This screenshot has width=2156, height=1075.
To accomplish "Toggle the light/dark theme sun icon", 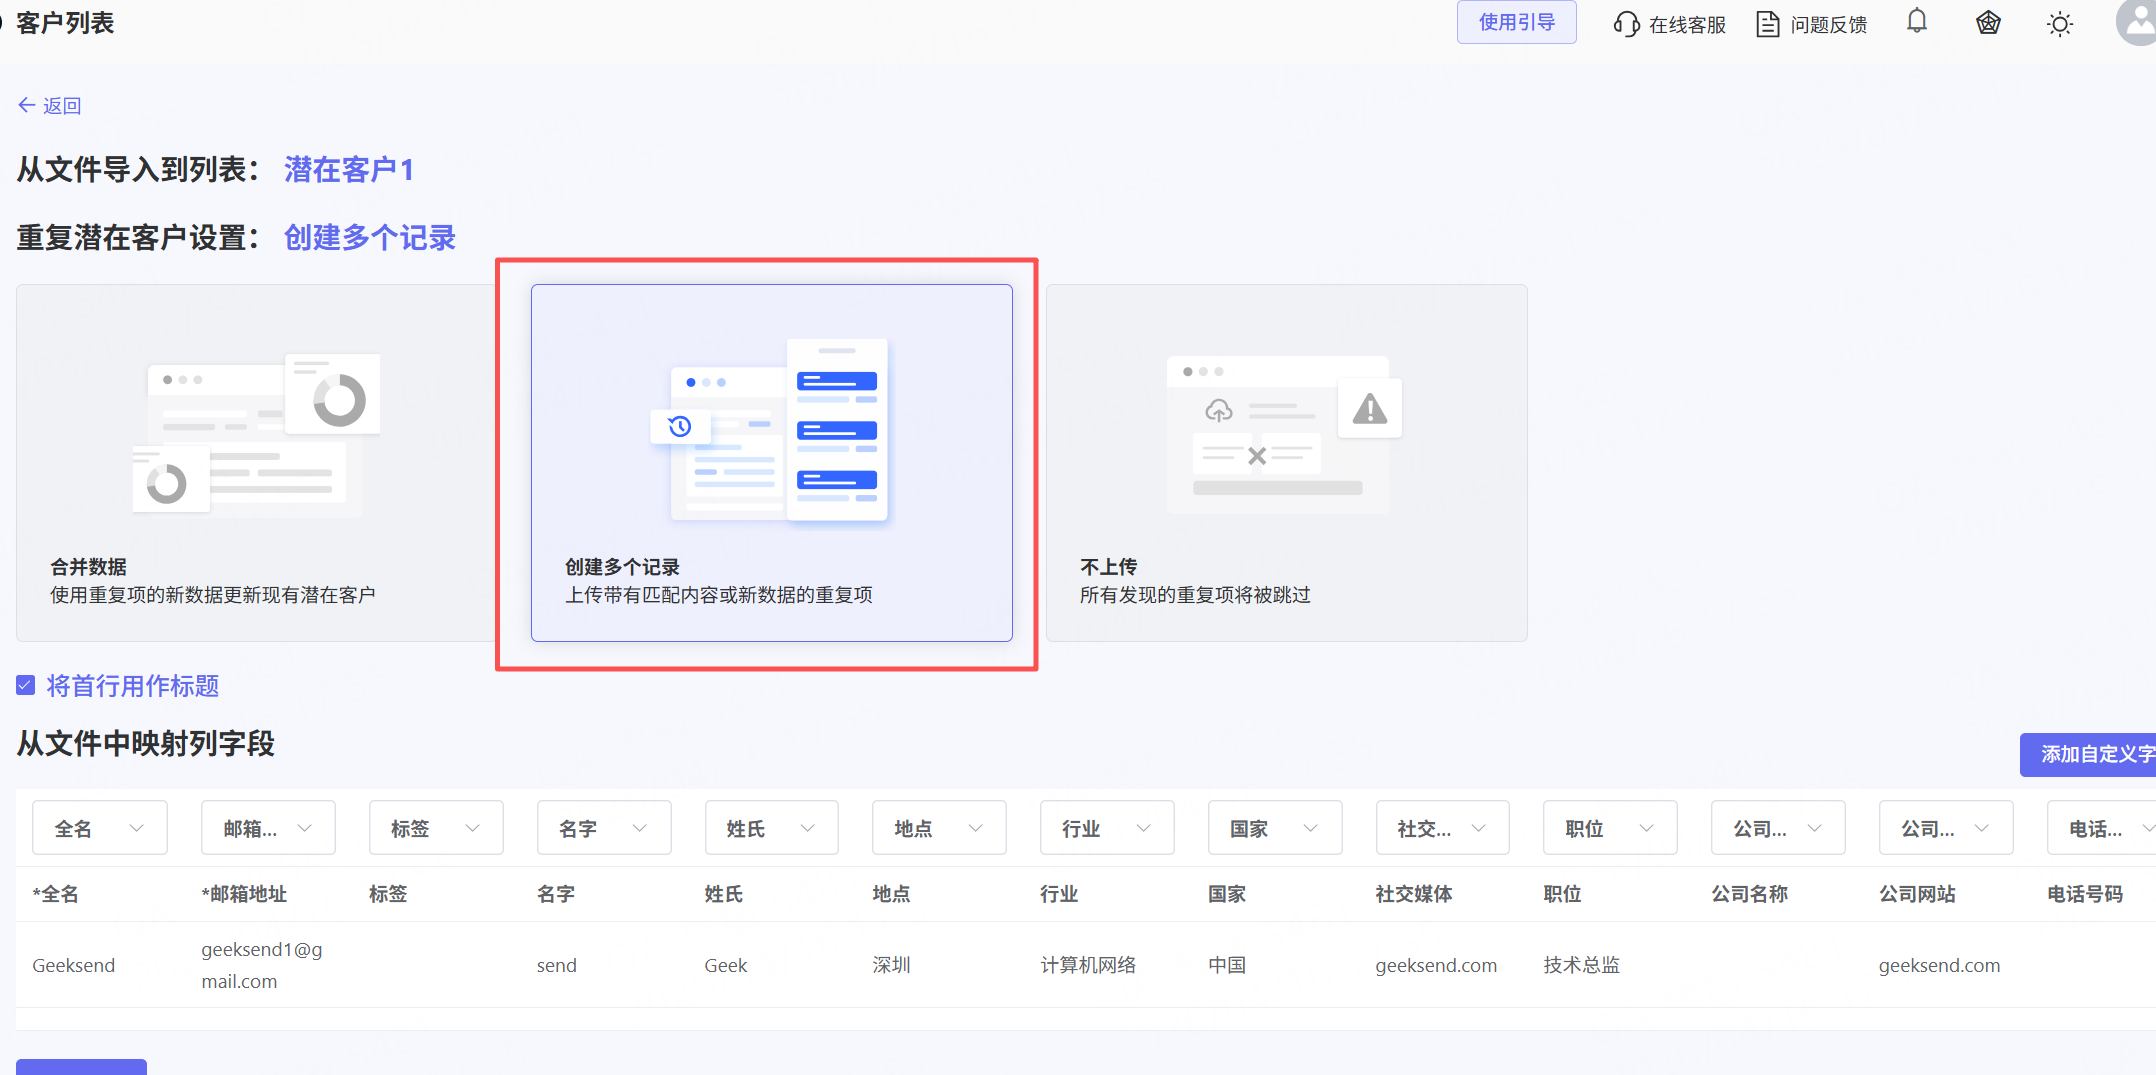I will pos(2059,24).
